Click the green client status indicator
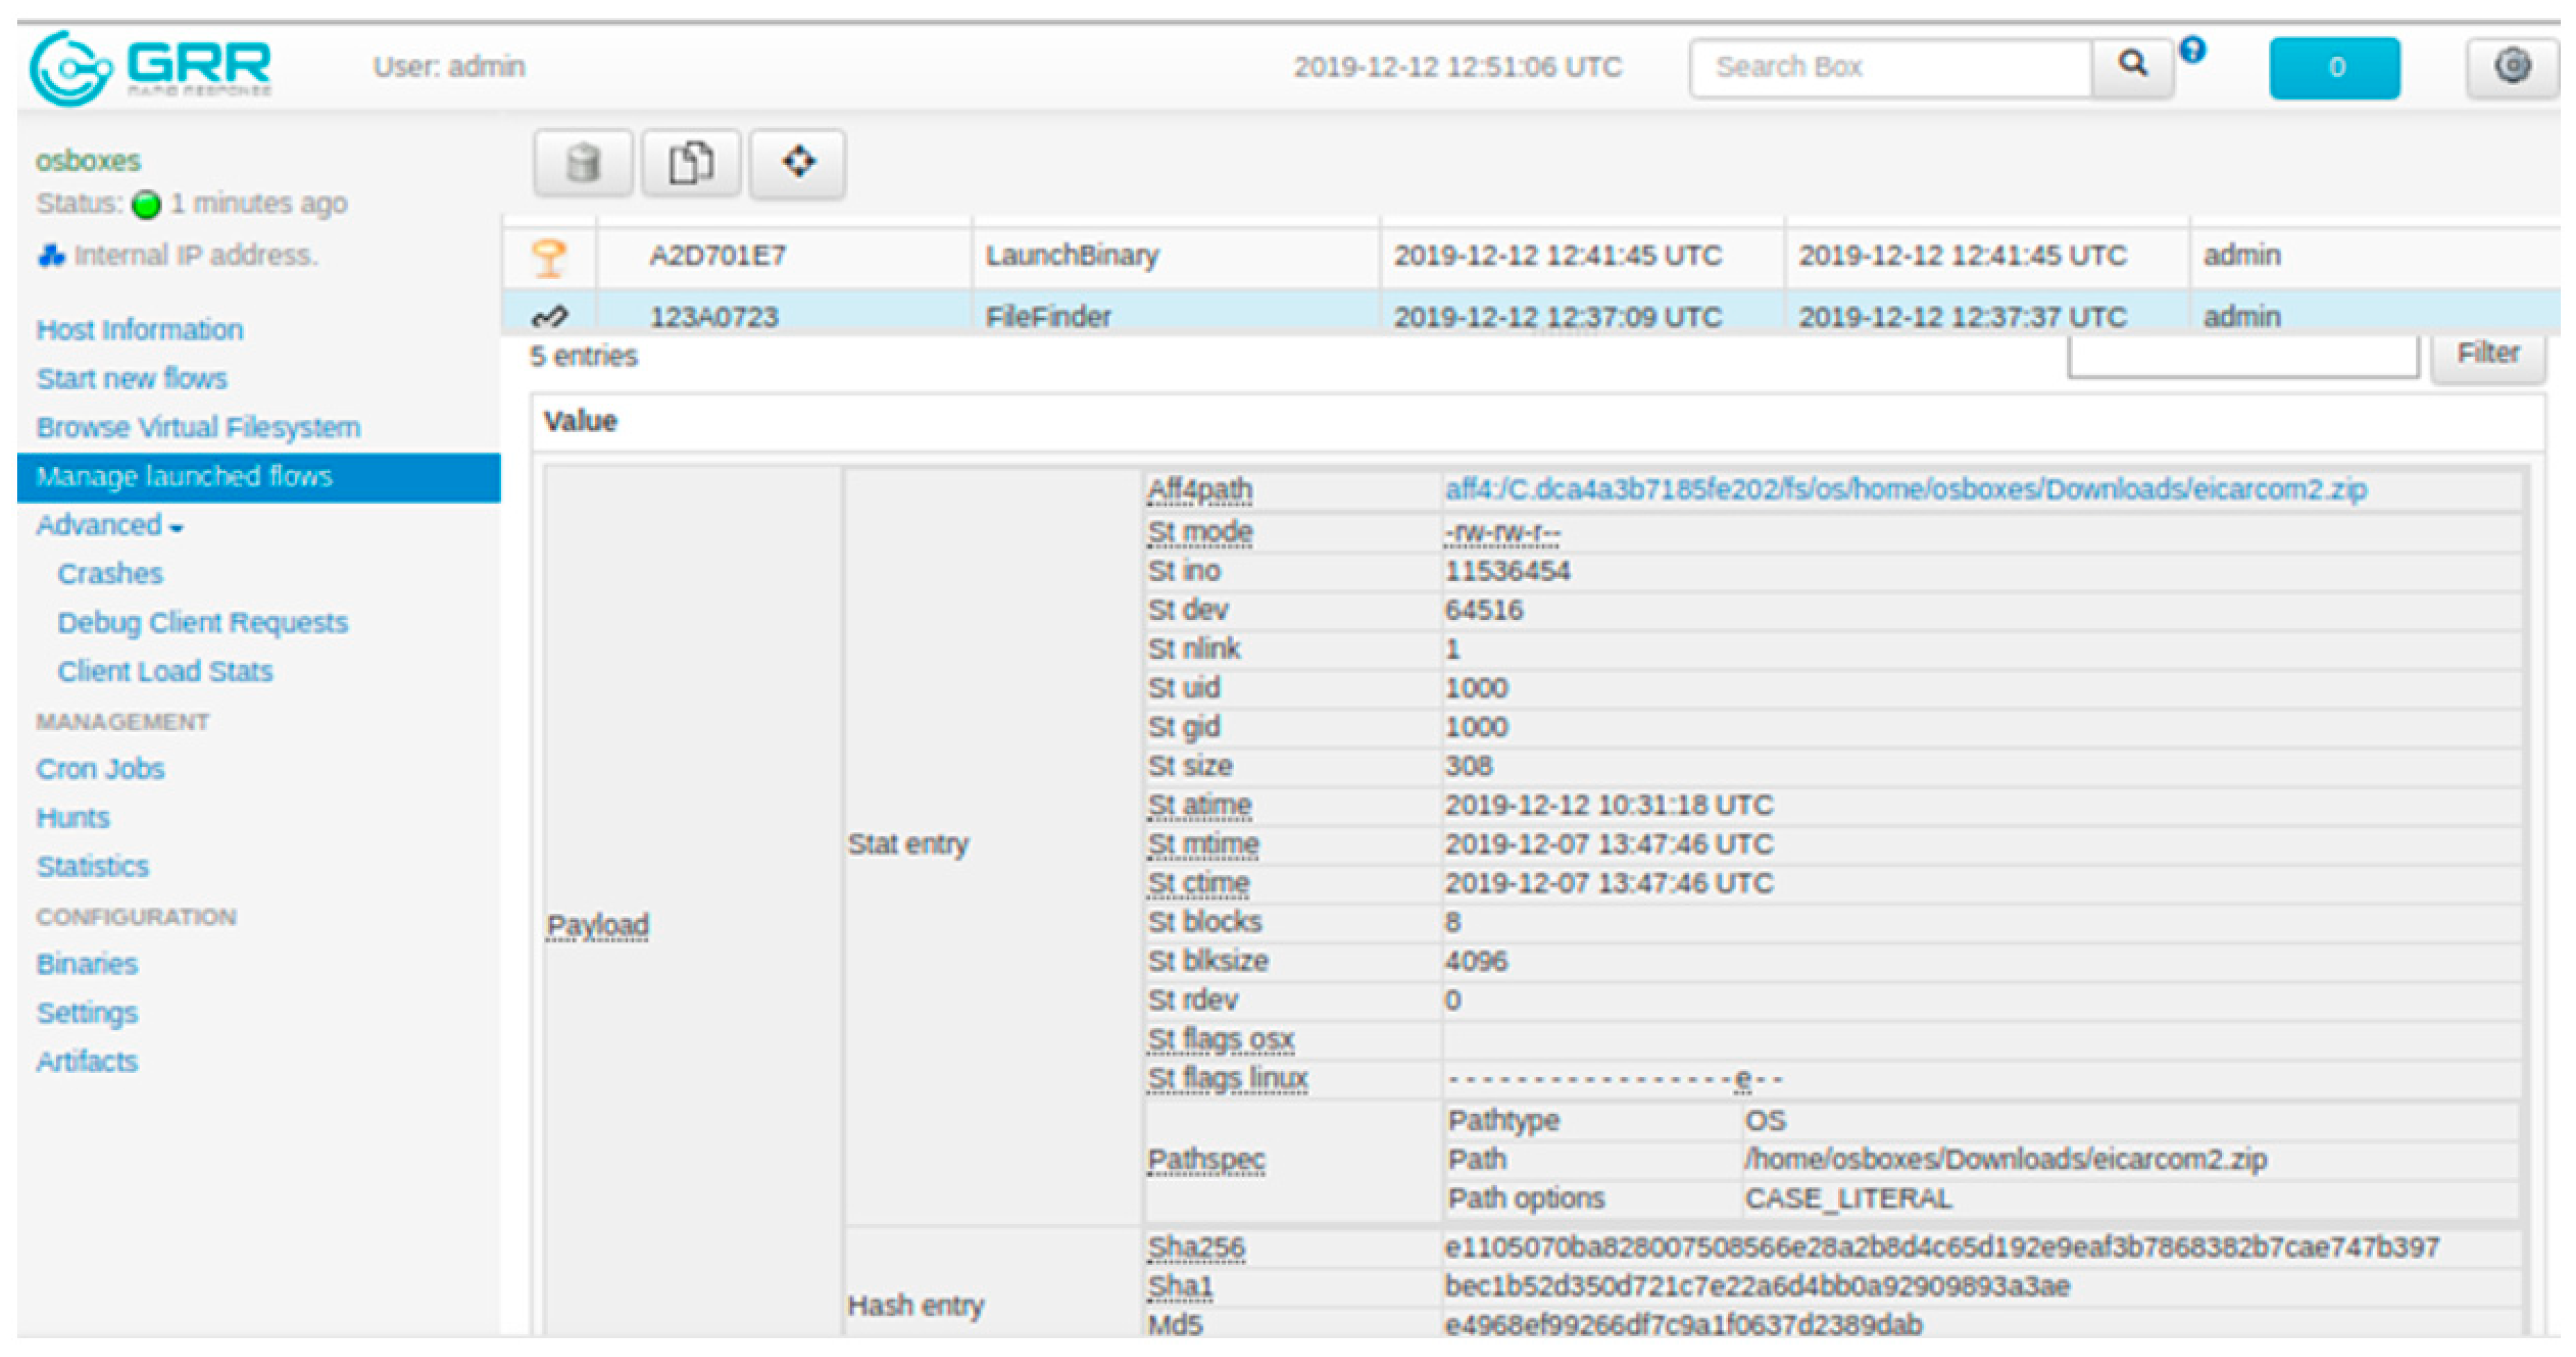2576x1357 pixels. (146, 204)
